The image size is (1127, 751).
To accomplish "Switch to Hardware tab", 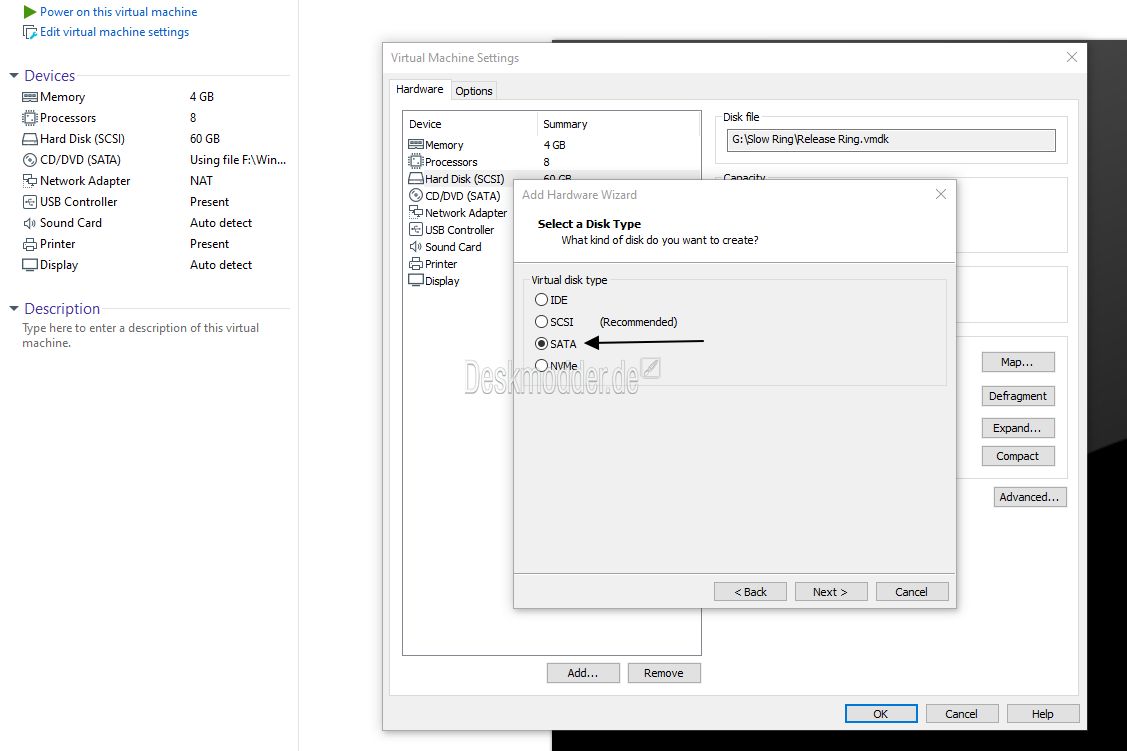I will (x=420, y=89).
